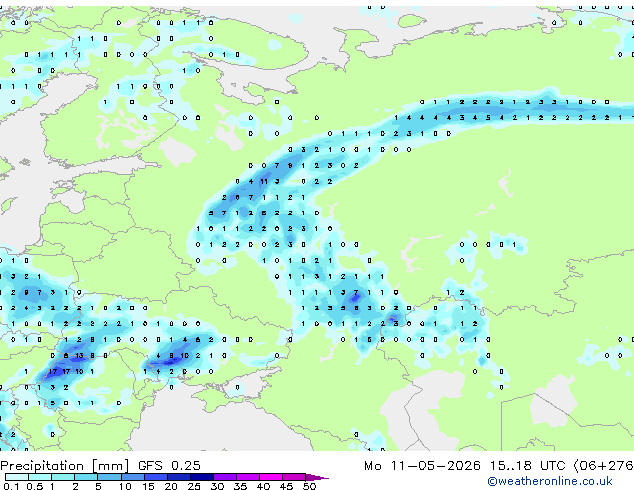The height and width of the screenshot is (490, 634).
Task: Click the legend label "20"
Action: coord(171,486)
